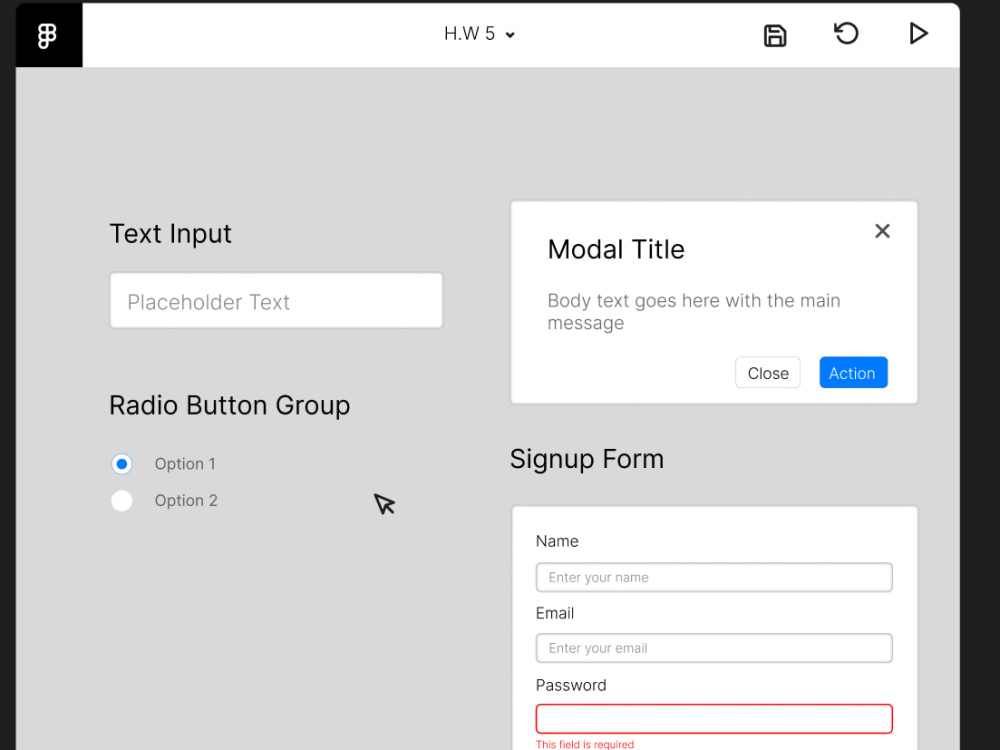Close the modal with the X icon
1000x750 pixels.
(882, 231)
